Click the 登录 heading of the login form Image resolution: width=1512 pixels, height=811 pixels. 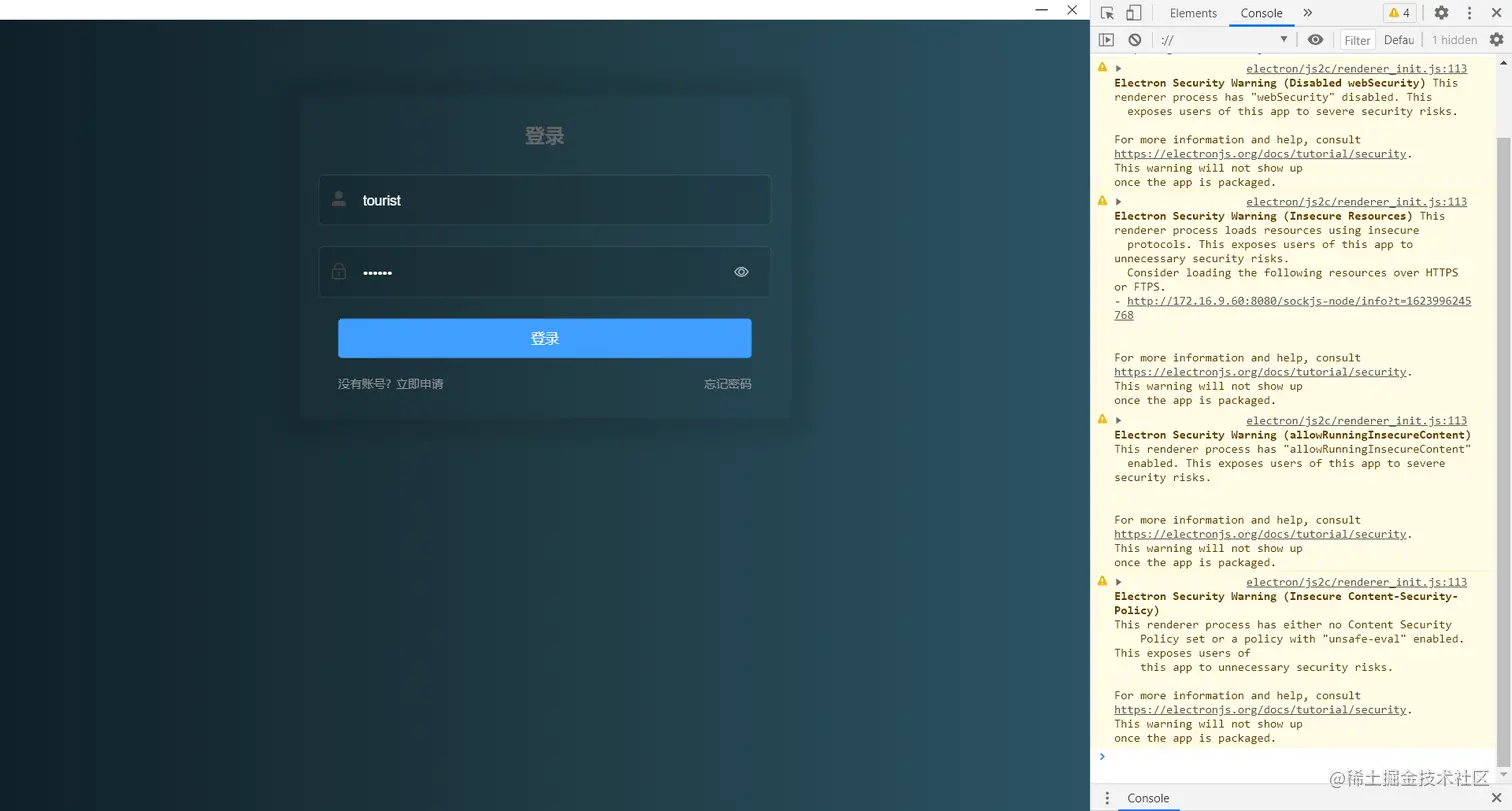coord(545,136)
